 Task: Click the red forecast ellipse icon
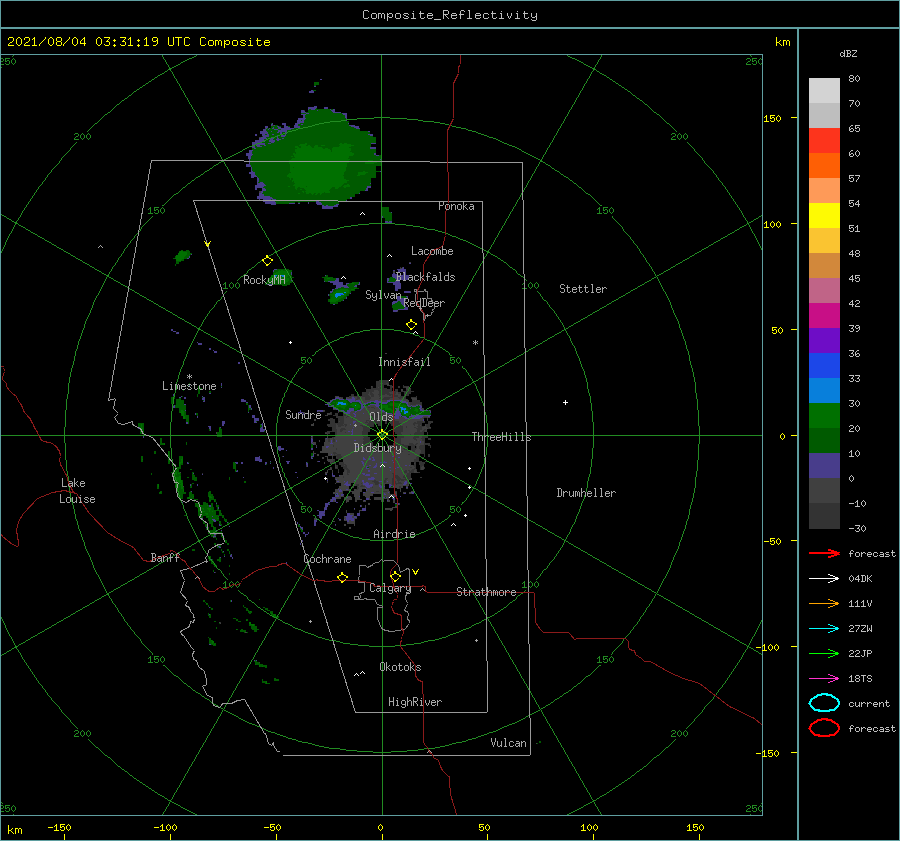pyautogui.click(x=824, y=728)
